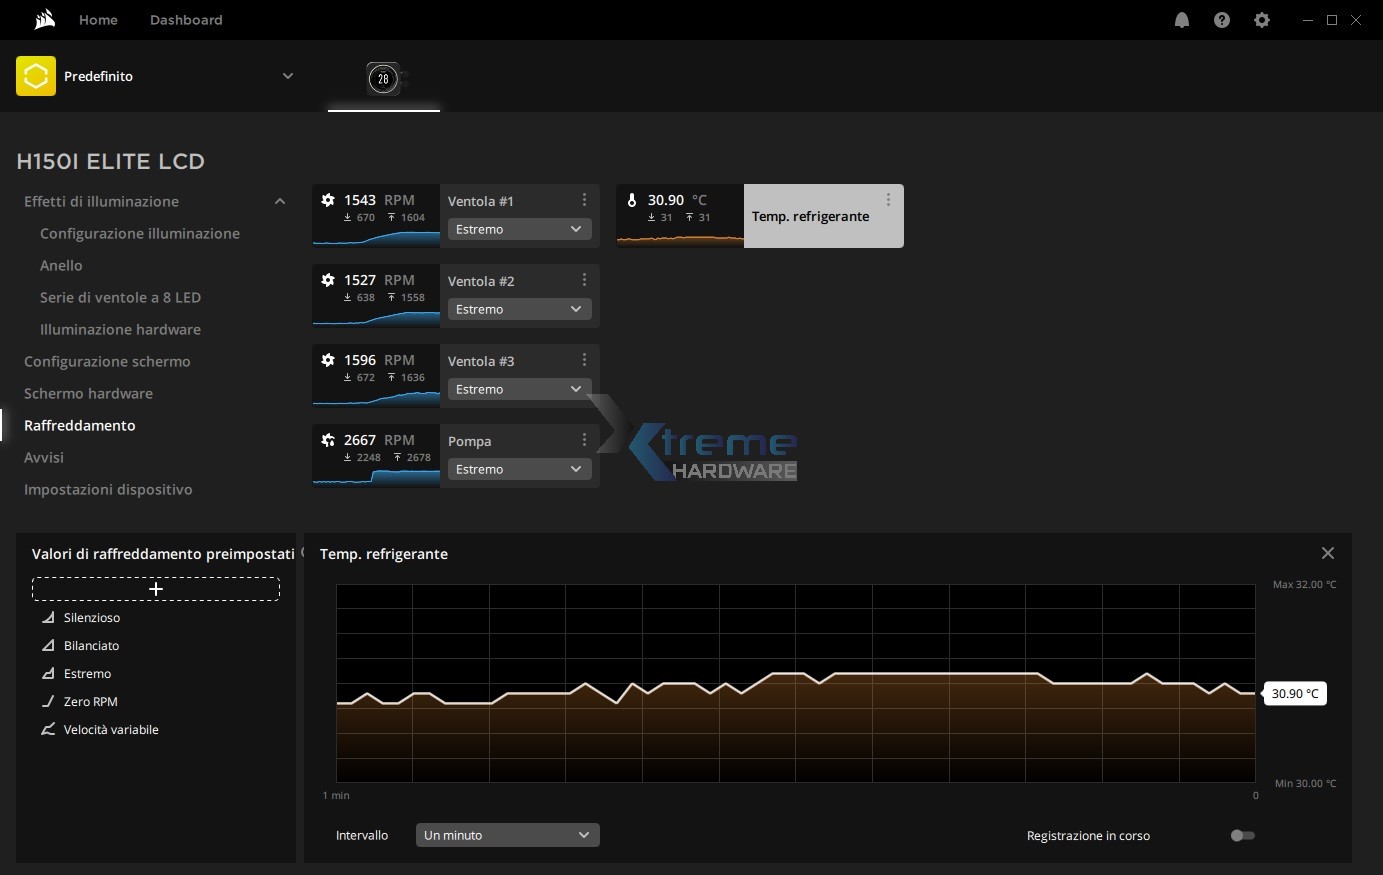Screen dimensions: 1383x875
Task: Open the Intervallo Un minuto dropdown
Action: [507, 835]
